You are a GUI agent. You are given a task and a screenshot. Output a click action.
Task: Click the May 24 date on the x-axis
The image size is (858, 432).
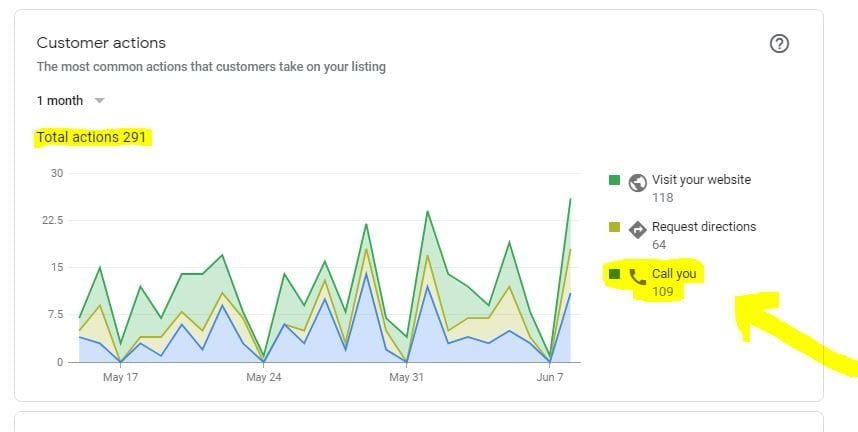pos(263,378)
